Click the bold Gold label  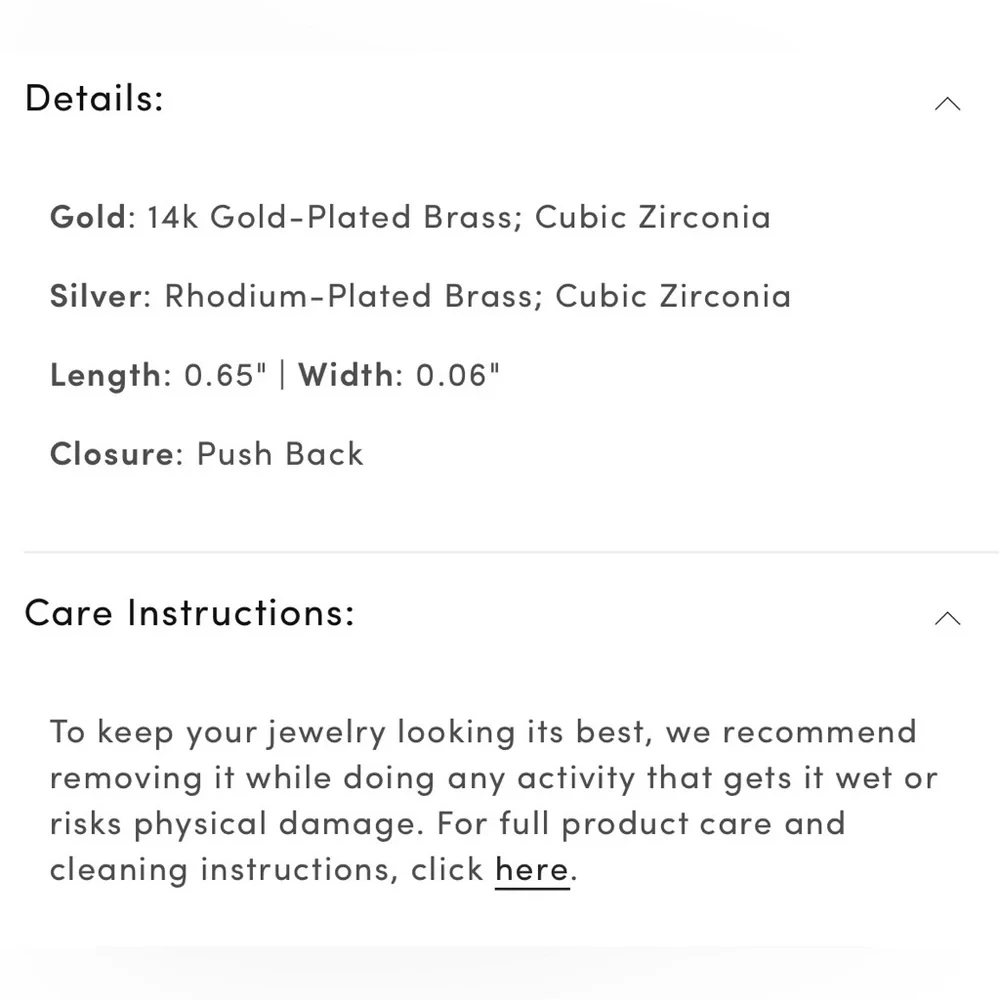tap(88, 217)
